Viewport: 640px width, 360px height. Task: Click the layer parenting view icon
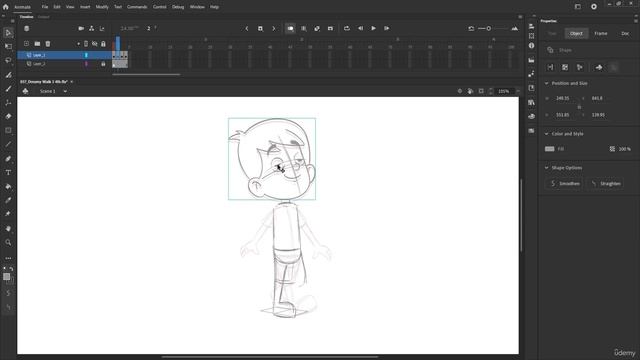[91, 29]
